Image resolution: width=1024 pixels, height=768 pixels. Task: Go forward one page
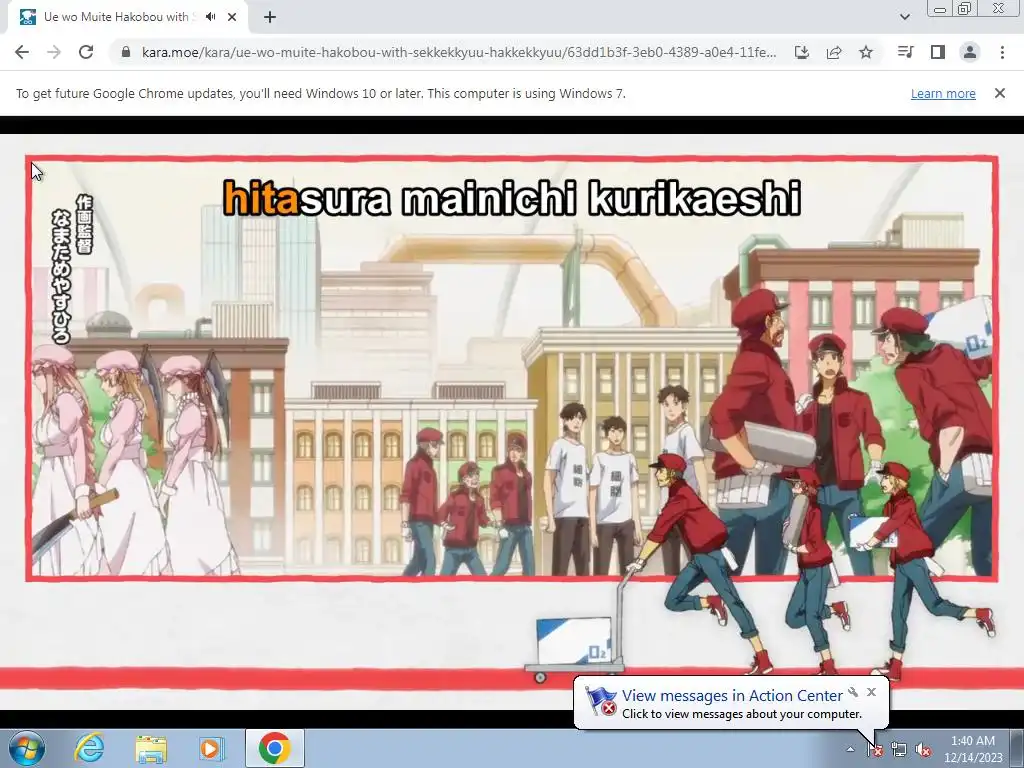click(x=54, y=52)
